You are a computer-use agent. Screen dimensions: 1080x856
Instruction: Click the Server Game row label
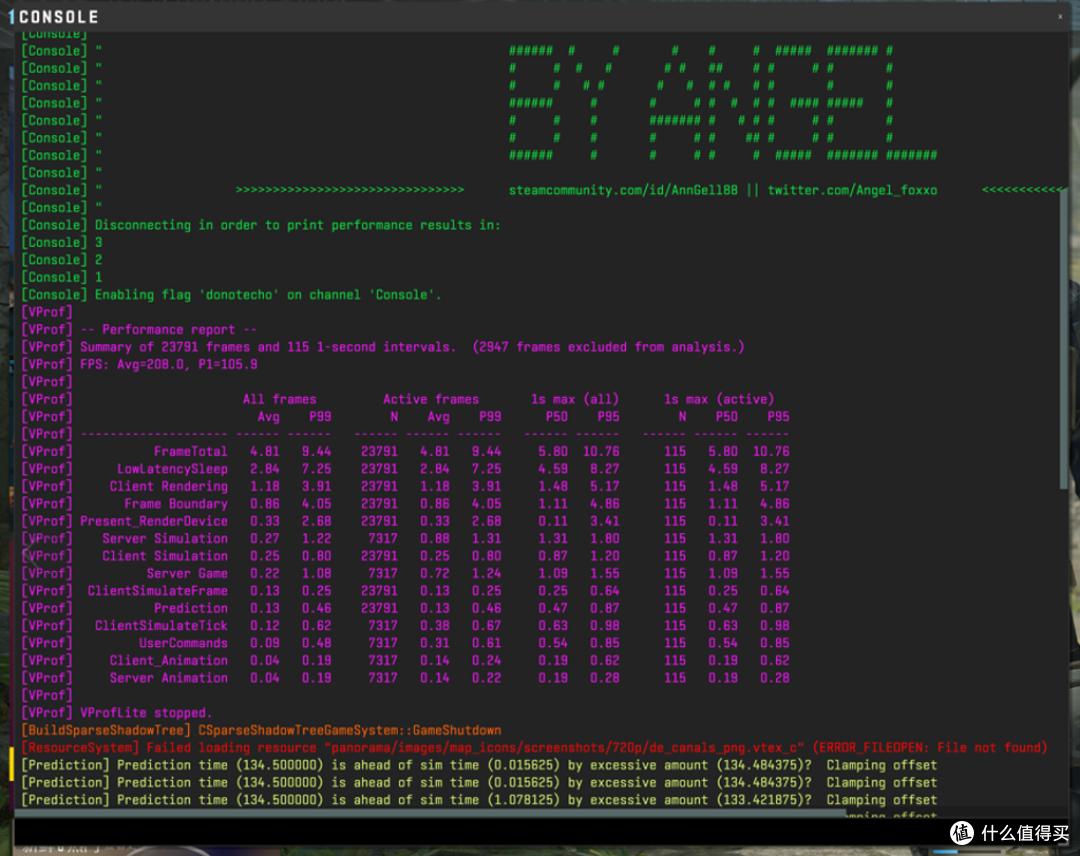187,574
